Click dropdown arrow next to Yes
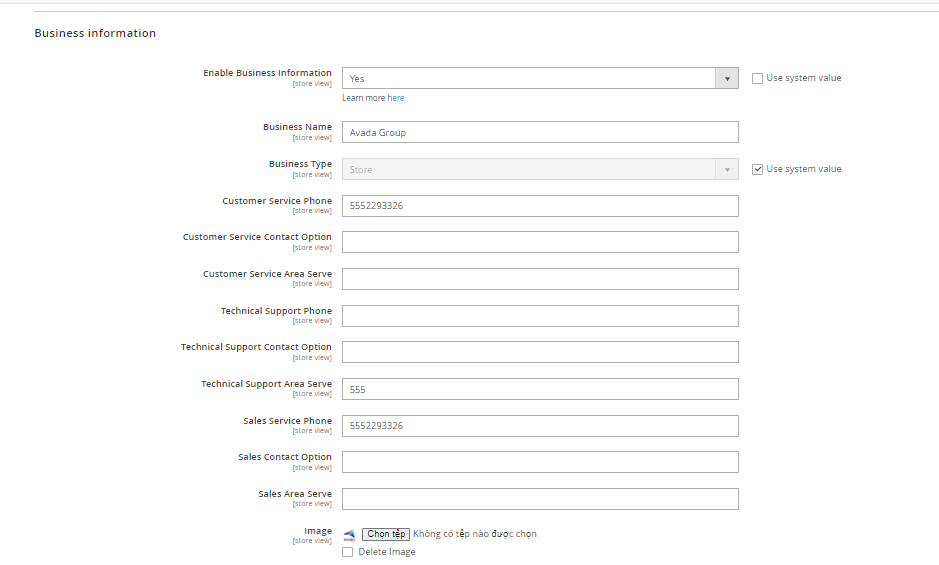This screenshot has height=565, width=939. pos(727,78)
